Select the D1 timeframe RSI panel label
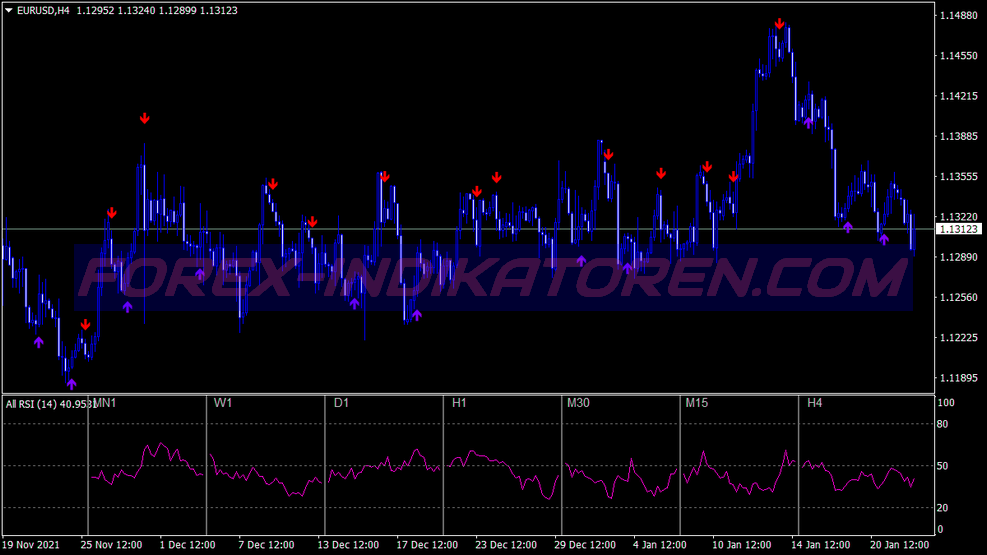Image resolution: width=987 pixels, height=555 pixels. point(341,403)
